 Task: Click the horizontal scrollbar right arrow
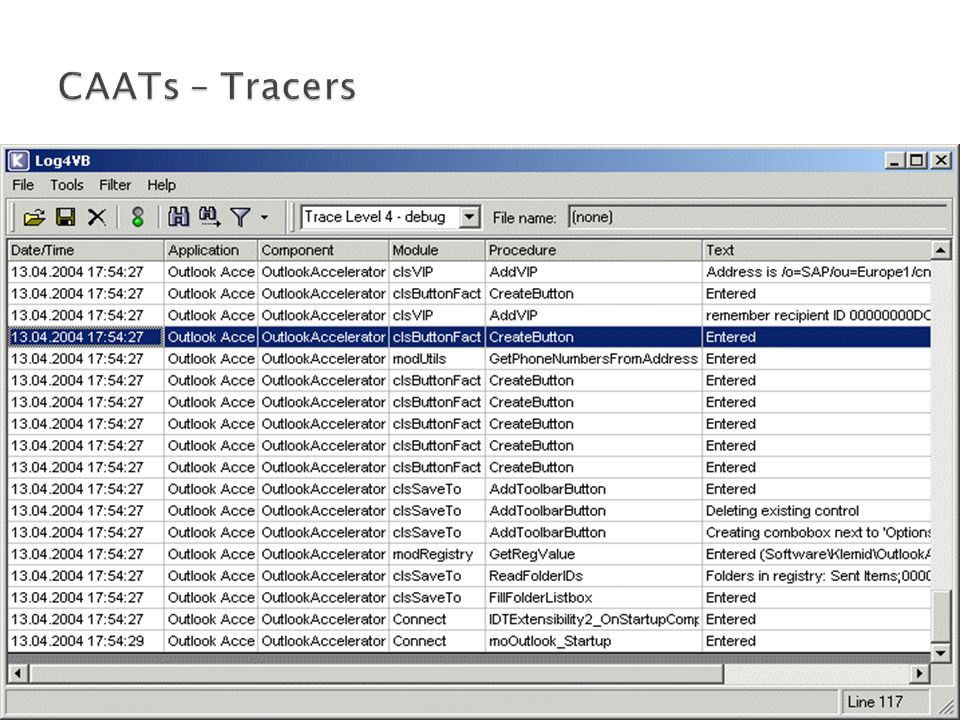pos(919,673)
